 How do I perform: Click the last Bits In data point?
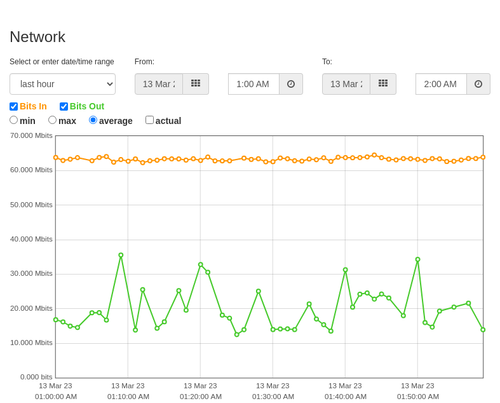tap(483, 157)
